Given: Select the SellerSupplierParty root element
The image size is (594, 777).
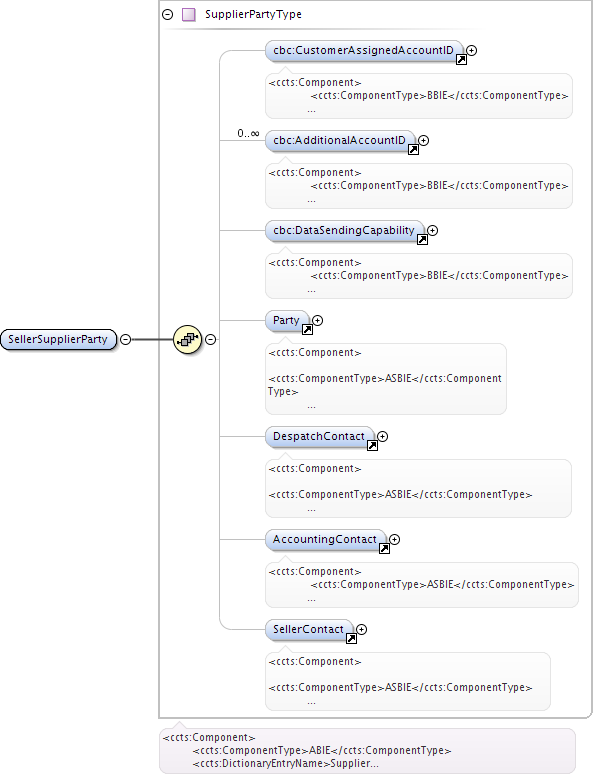Looking at the screenshot, I should click(58, 339).
